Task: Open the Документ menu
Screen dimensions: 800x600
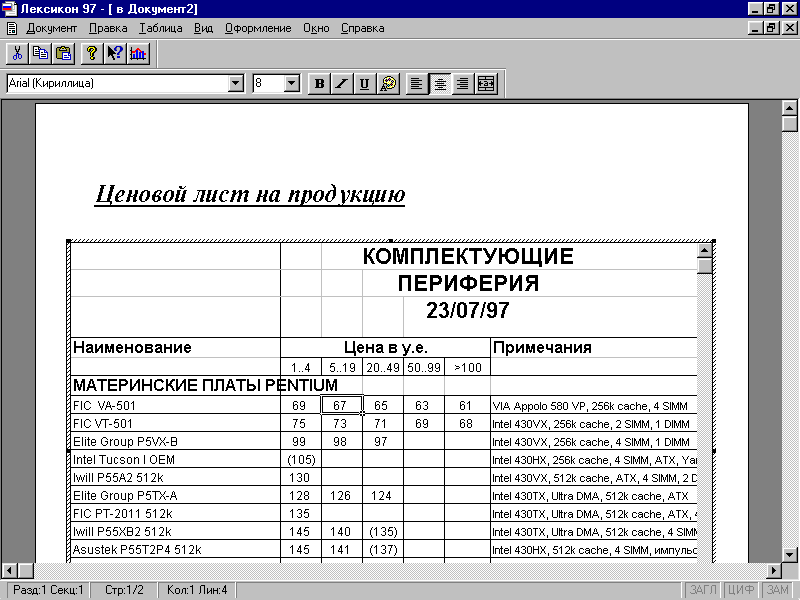Action: (52, 29)
